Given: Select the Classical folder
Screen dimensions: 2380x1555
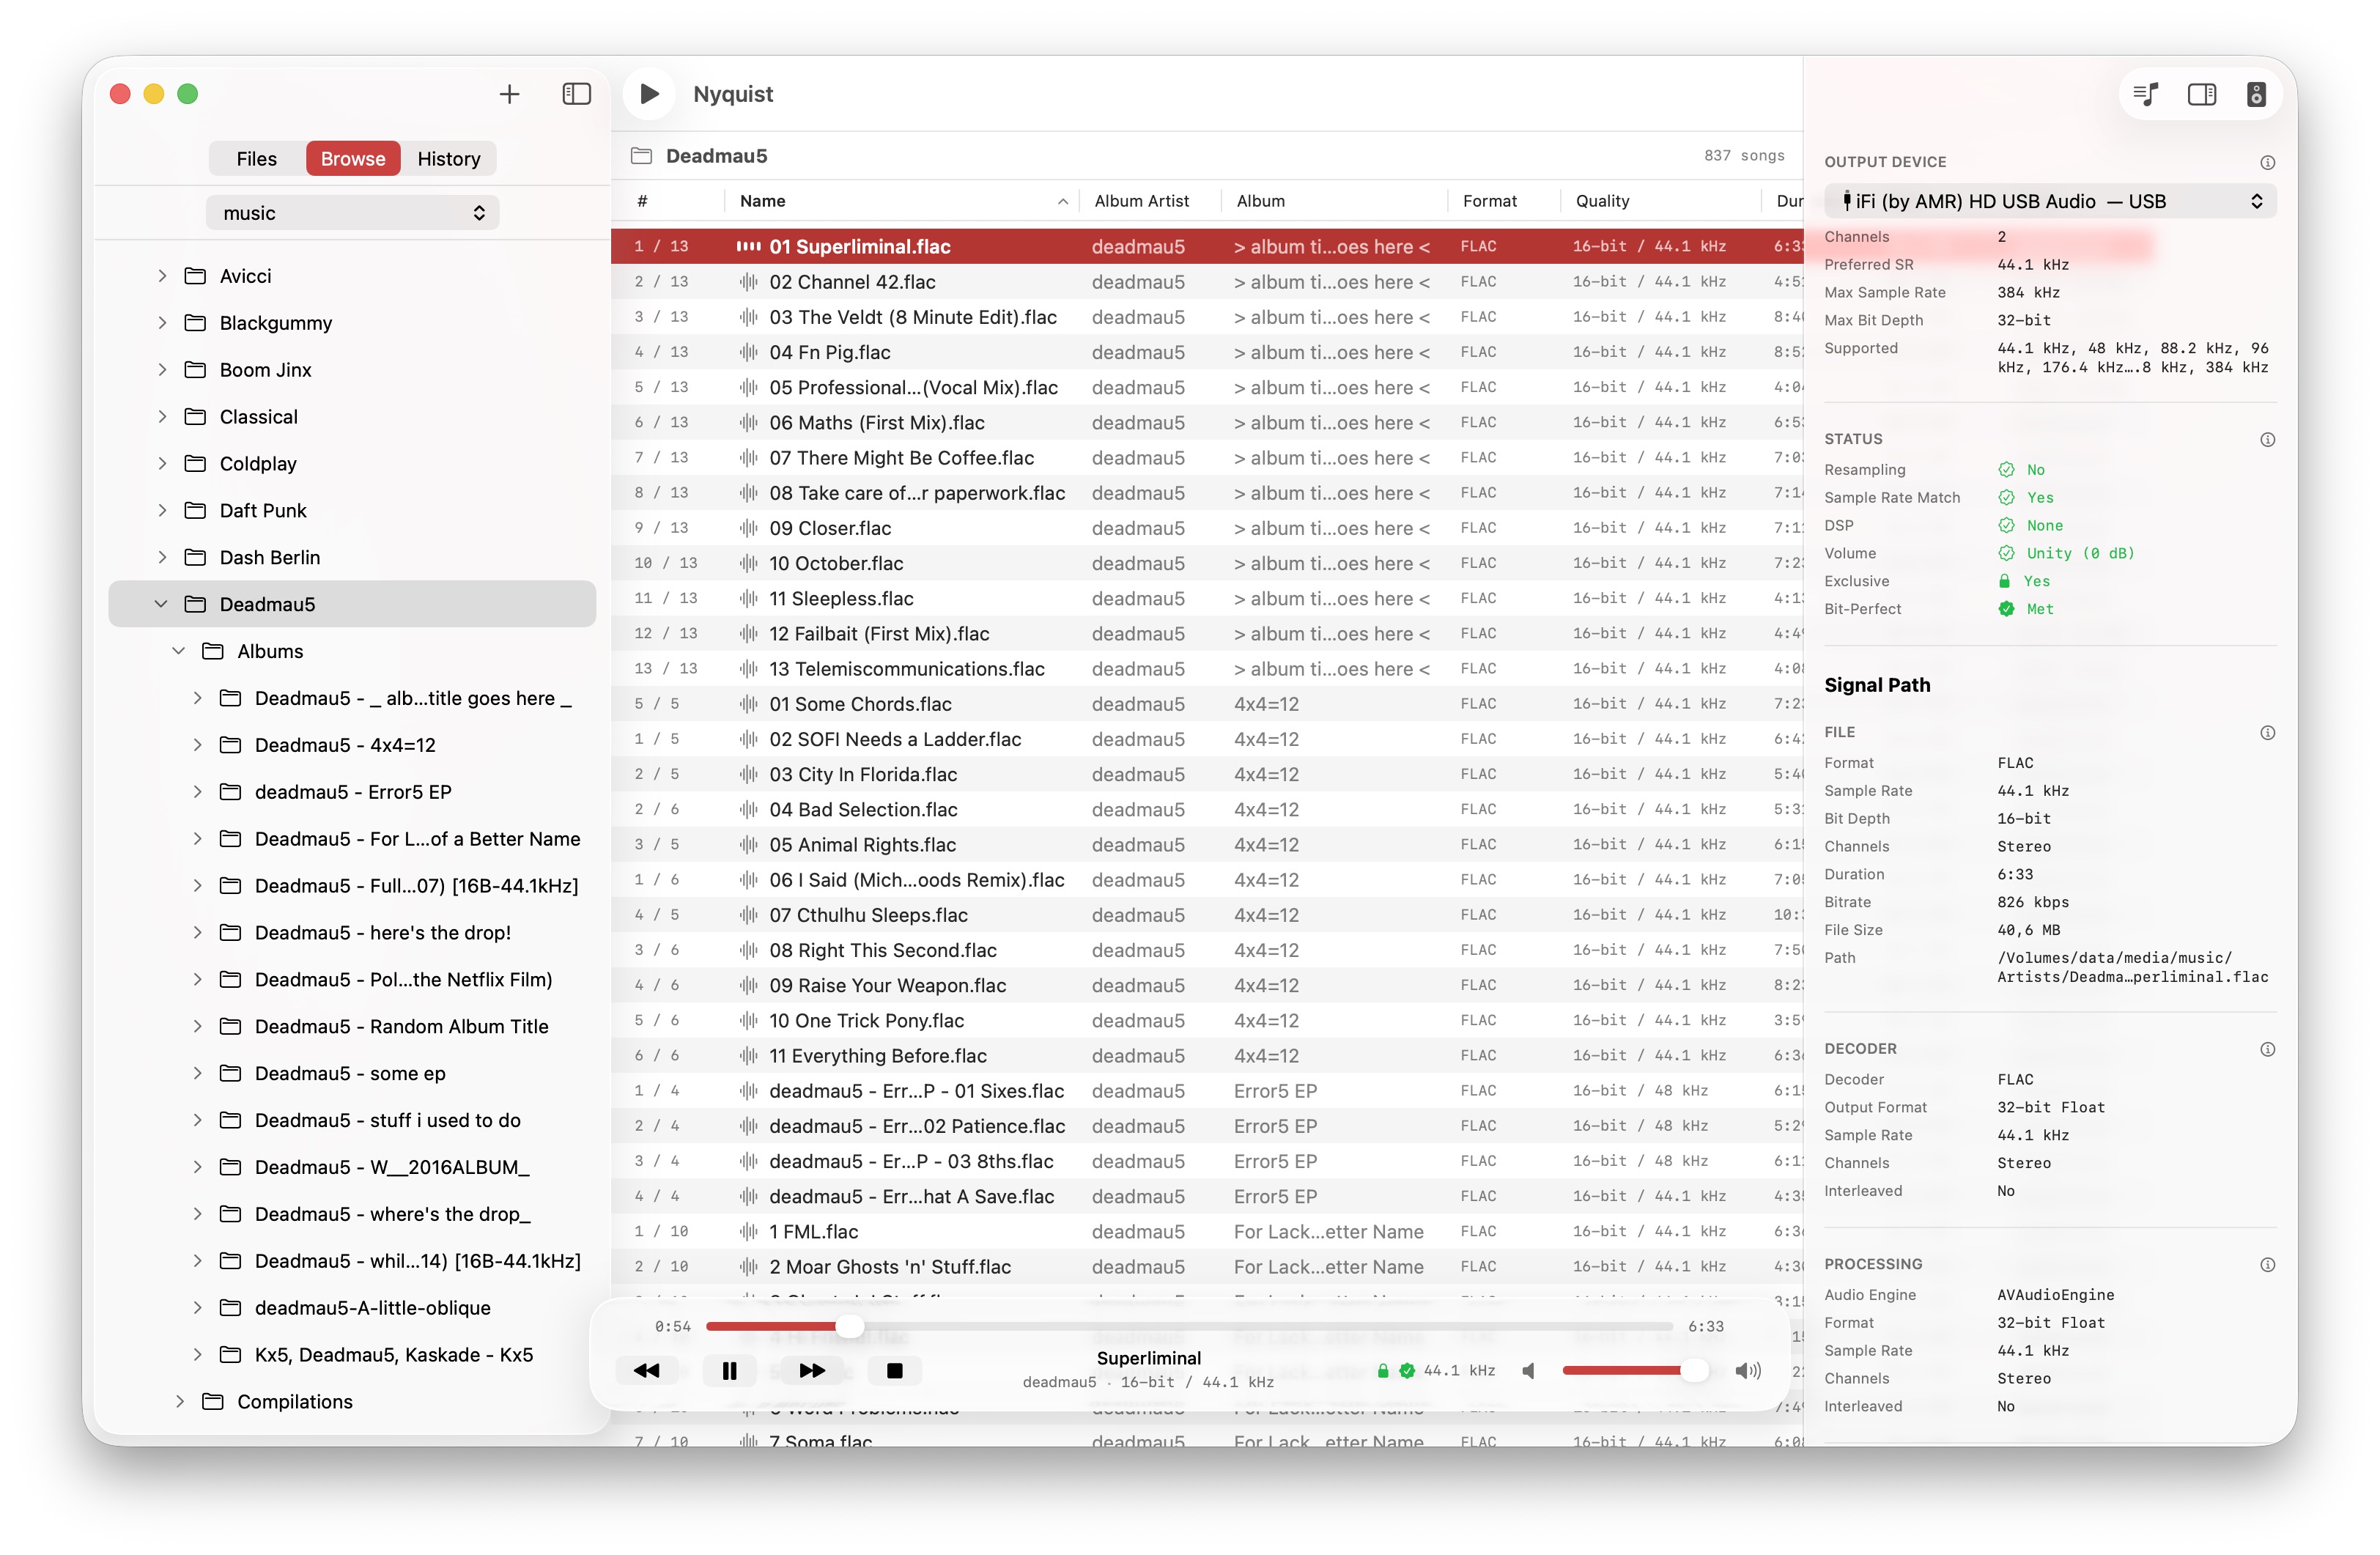Looking at the screenshot, I should tap(352, 417).
